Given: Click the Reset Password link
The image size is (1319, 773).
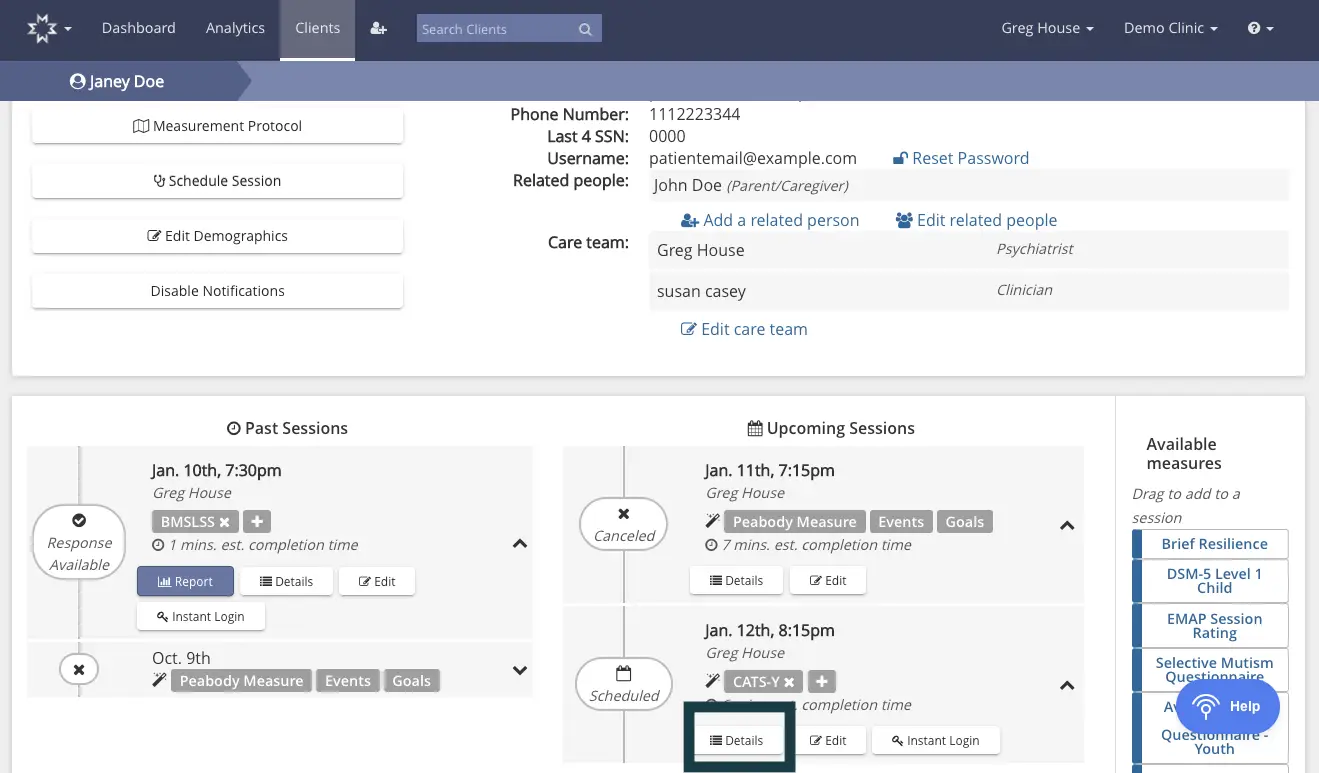Looking at the screenshot, I should point(961,157).
